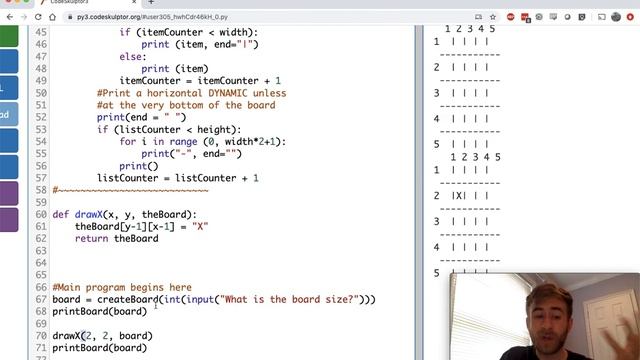Open a new browser tab

point(151,2)
